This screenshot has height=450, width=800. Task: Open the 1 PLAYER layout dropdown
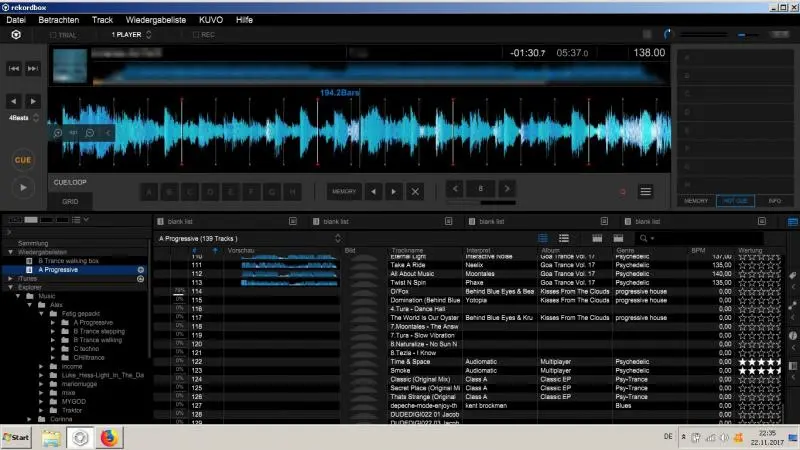tap(132, 35)
